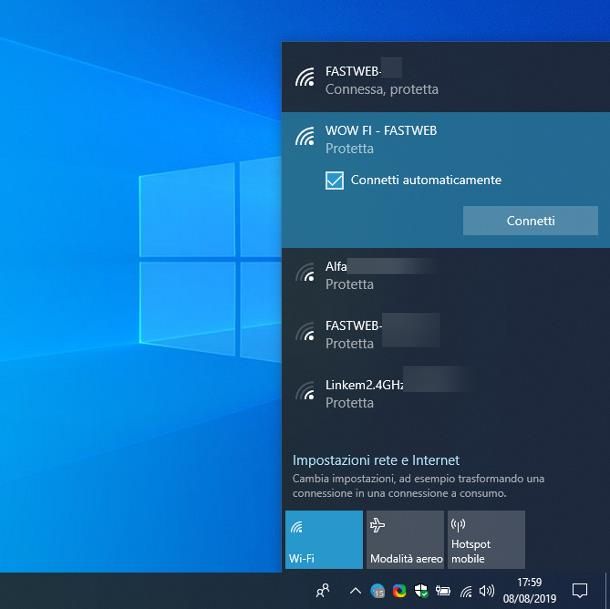The height and width of the screenshot is (609, 610).
Task: Click the signal icon beside Linkem2.4GHz
Action: [305, 390]
